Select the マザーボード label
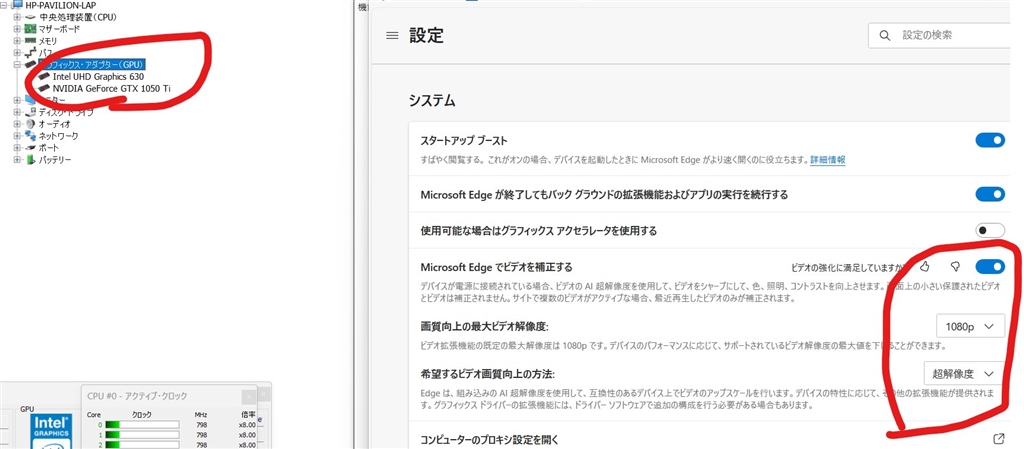 coord(59,29)
